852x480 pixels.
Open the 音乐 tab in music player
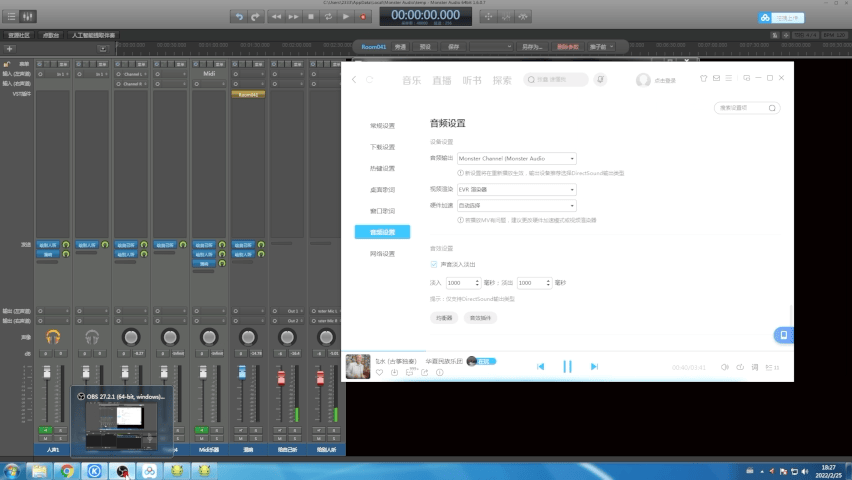(411, 80)
